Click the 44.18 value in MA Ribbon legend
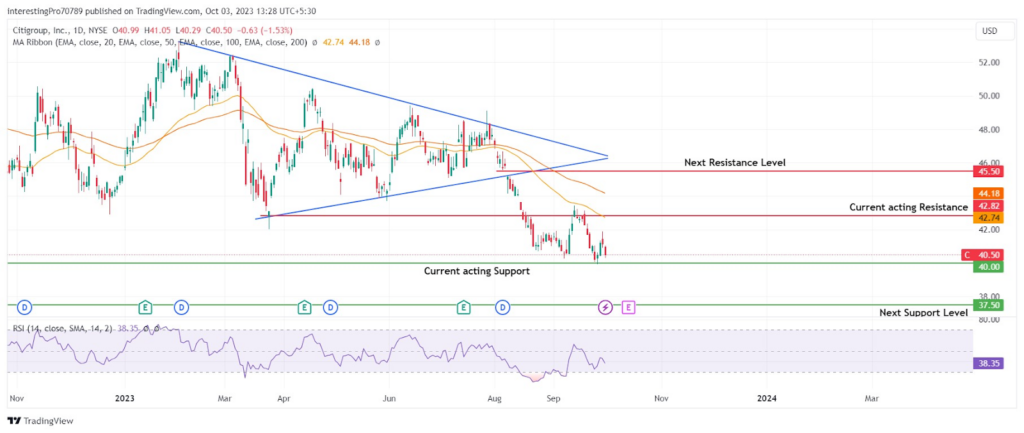 pos(360,42)
